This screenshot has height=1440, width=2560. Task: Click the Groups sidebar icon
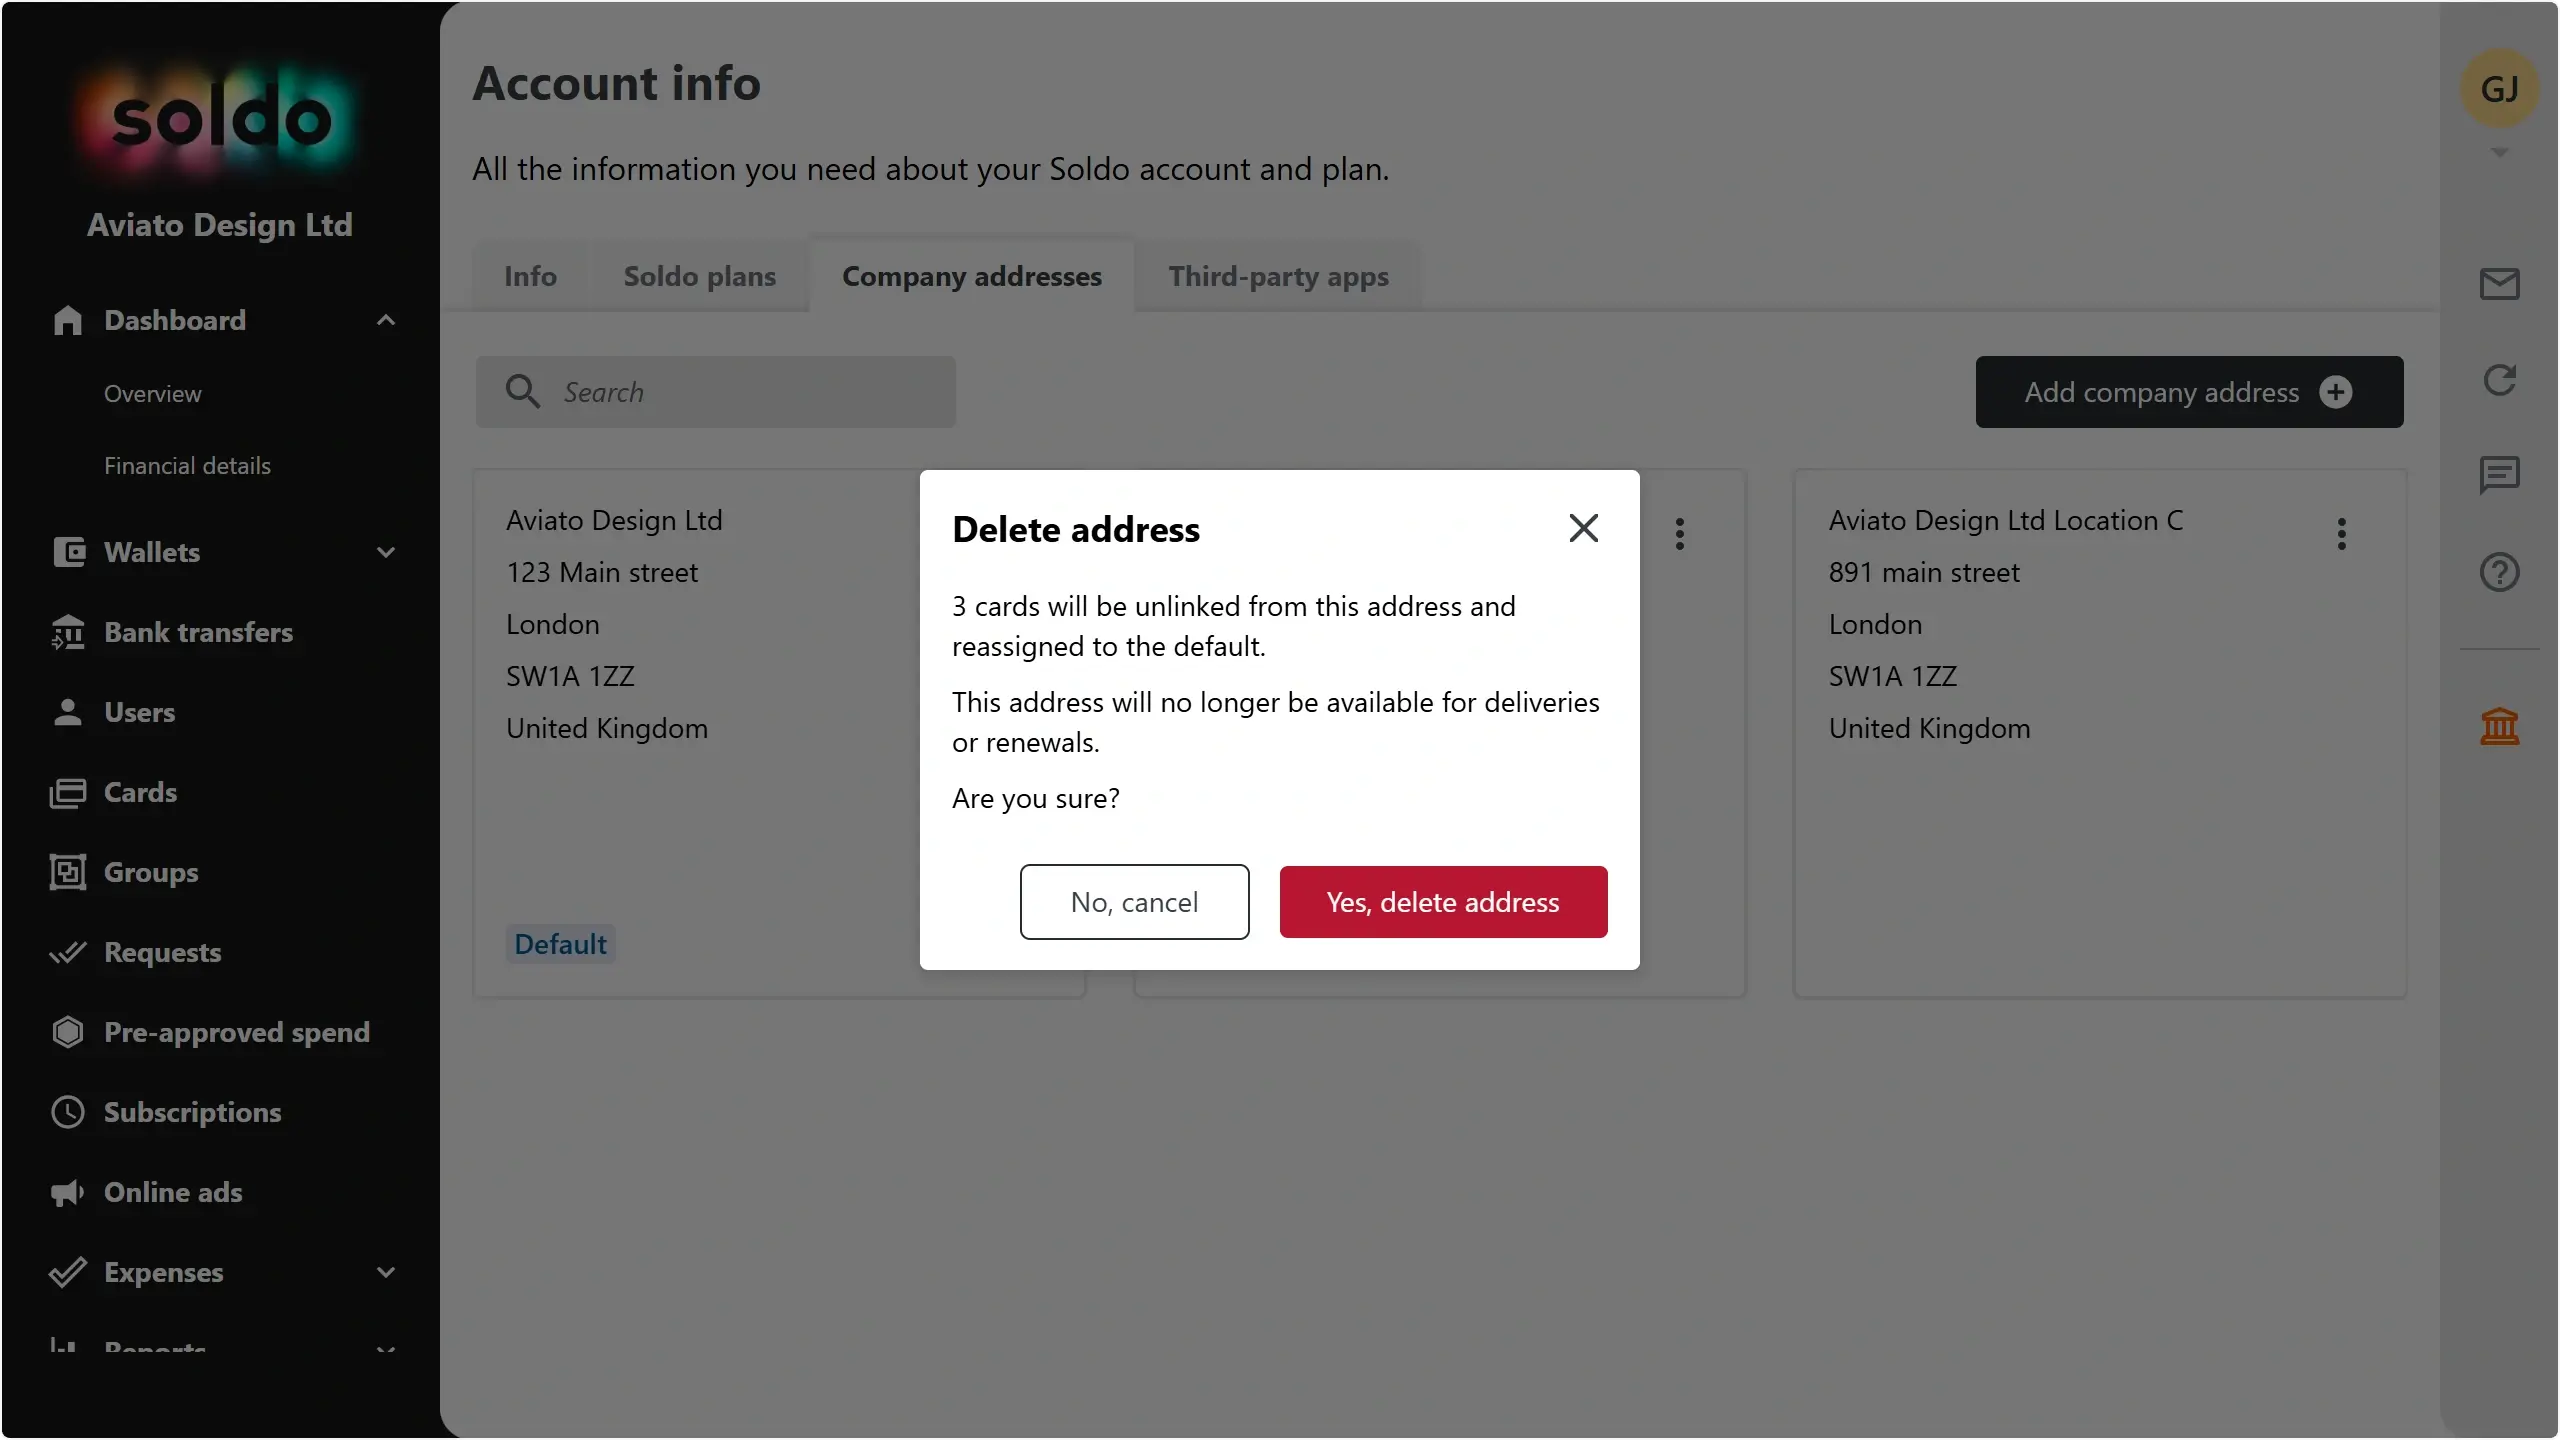coord(68,872)
